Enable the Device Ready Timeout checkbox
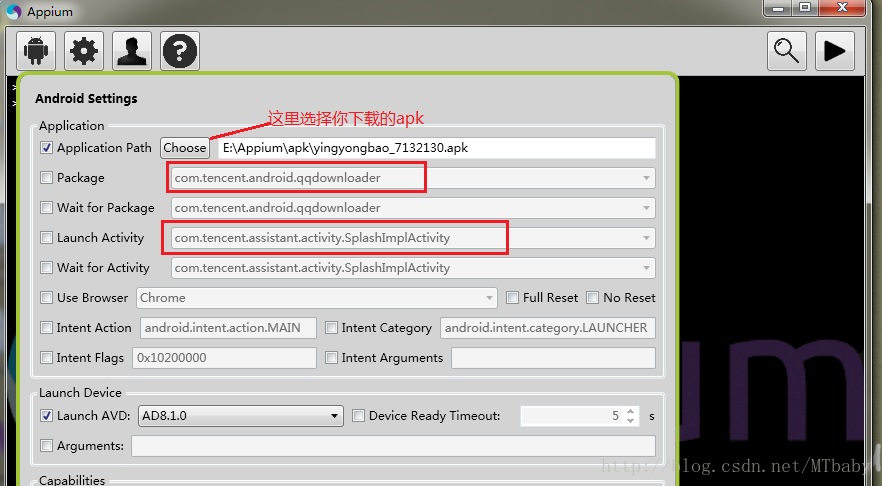The image size is (882, 486). (358, 416)
